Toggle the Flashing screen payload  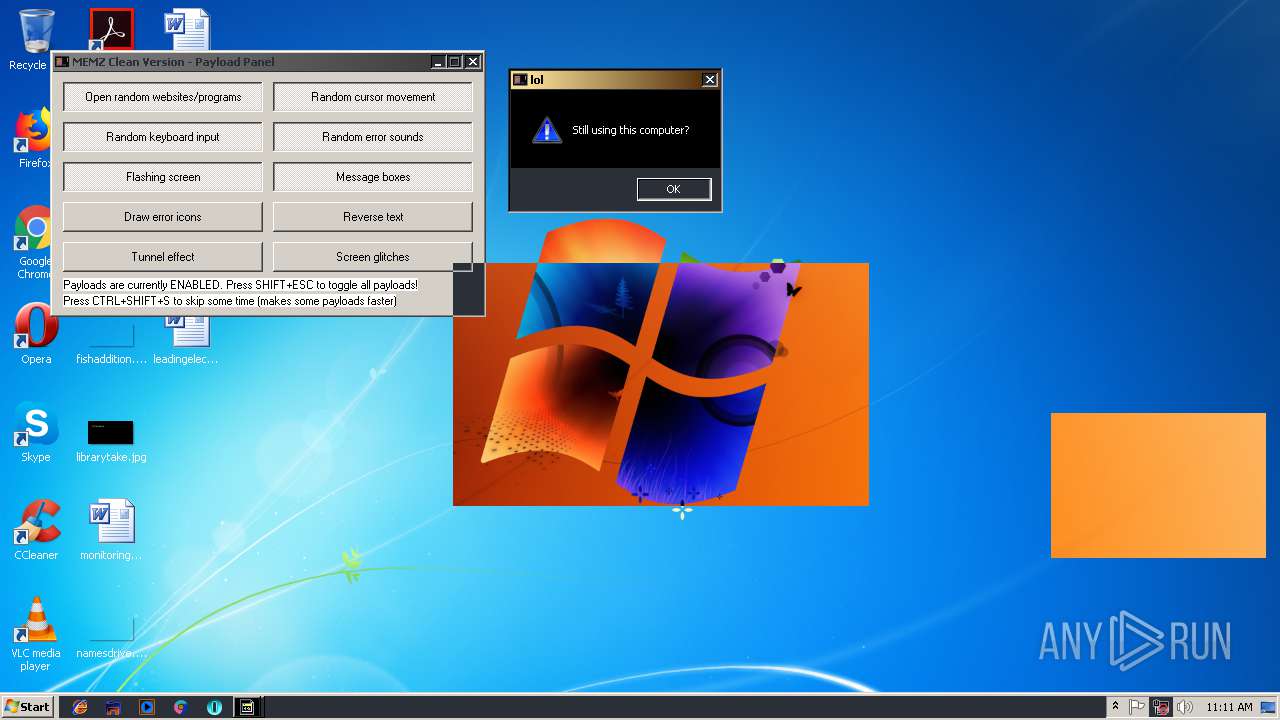coord(163,177)
